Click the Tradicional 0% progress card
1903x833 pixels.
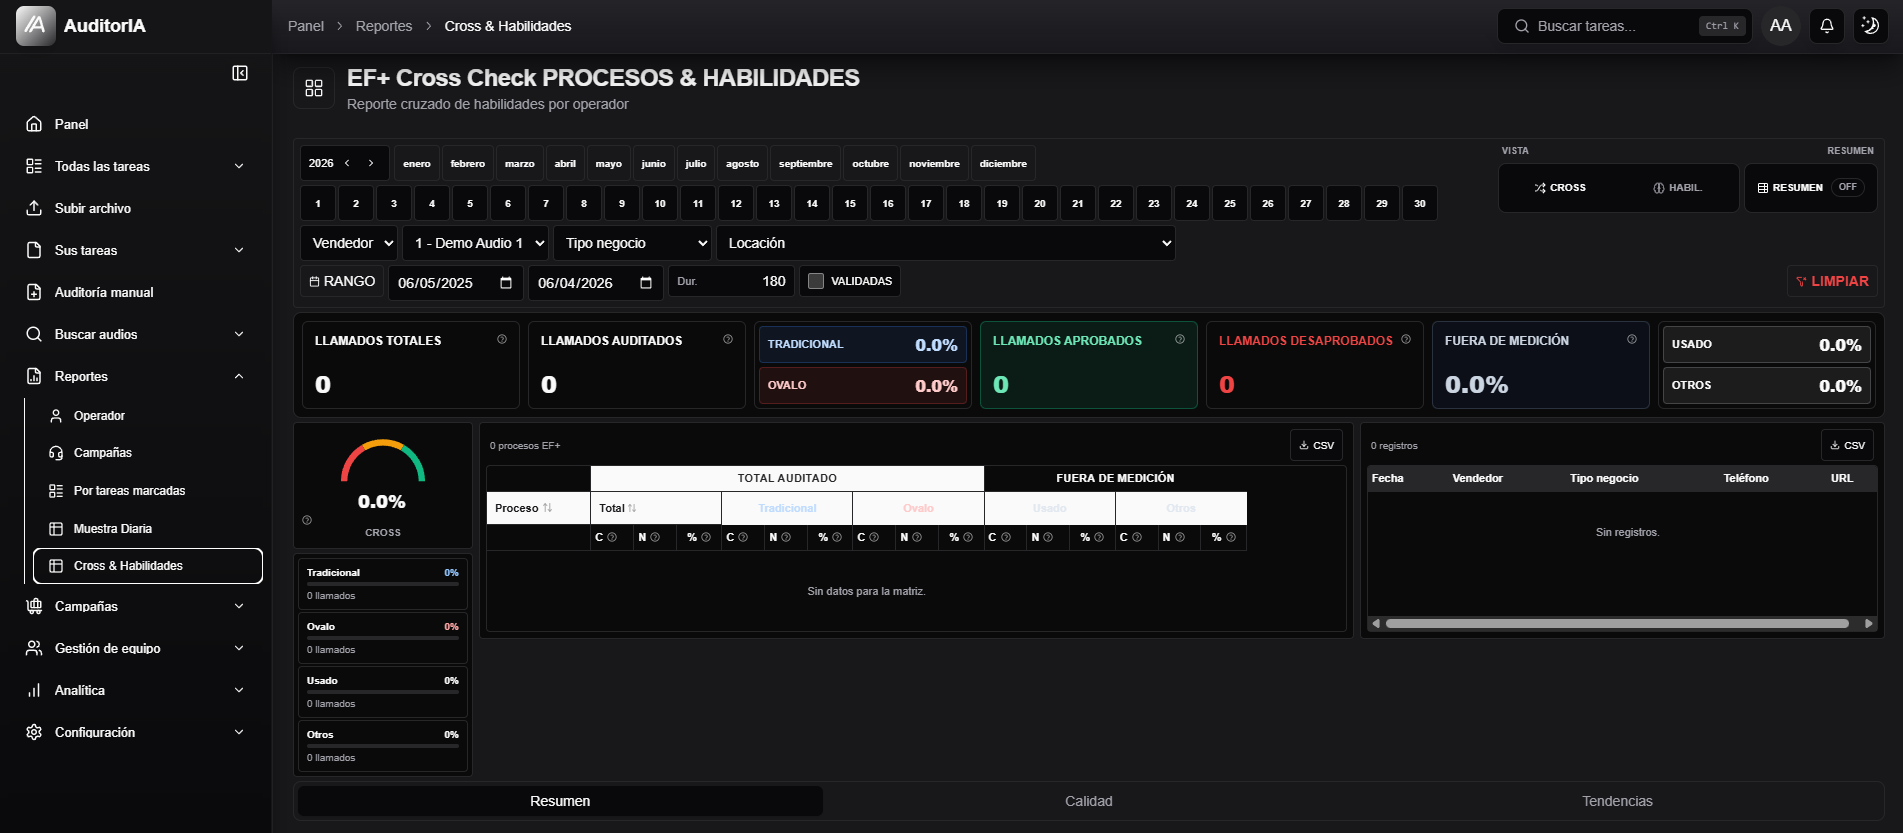pos(383,584)
